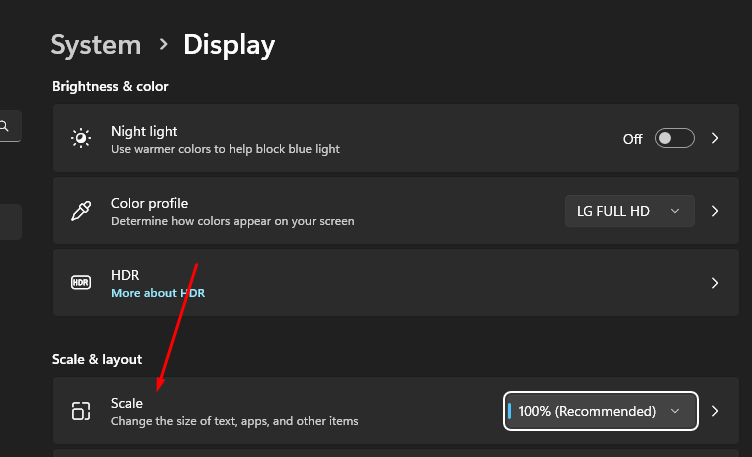Screen dimensions: 752x457
Task: Click the Night light sun icon
Action: click(x=81, y=138)
